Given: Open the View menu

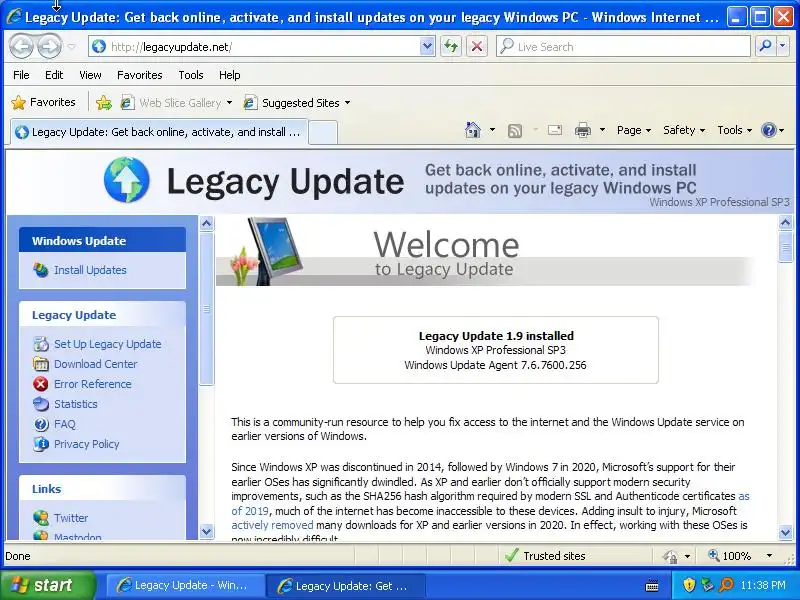Looking at the screenshot, I should [x=90, y=75].
